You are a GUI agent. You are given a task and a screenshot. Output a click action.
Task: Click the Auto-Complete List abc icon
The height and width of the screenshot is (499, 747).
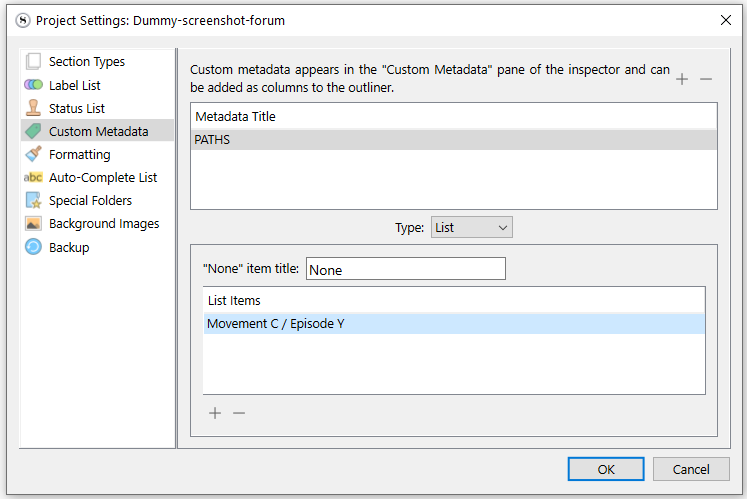[x=33, y=177]
